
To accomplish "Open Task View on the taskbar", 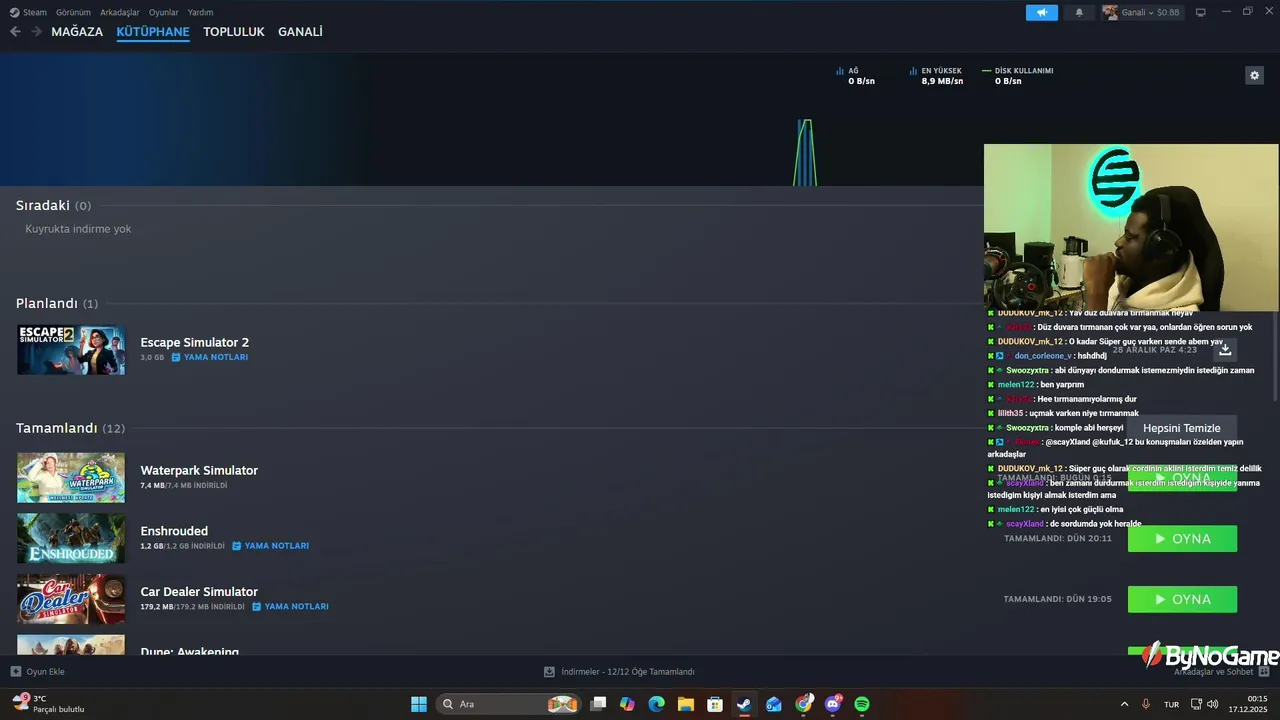I will 598,704.
